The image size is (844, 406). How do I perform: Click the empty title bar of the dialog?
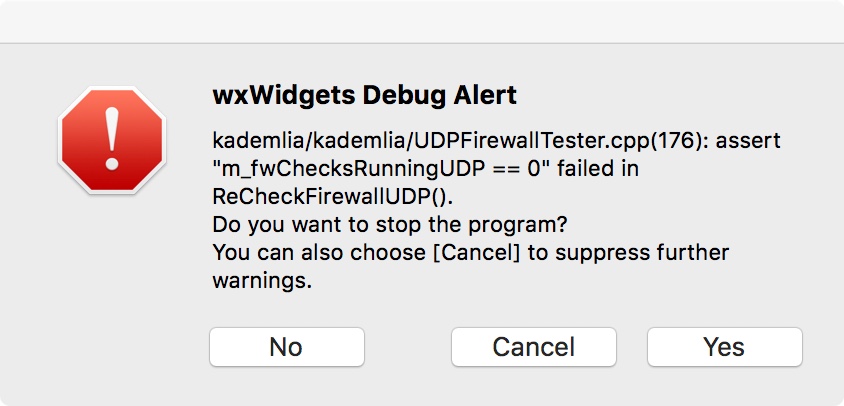422,21
